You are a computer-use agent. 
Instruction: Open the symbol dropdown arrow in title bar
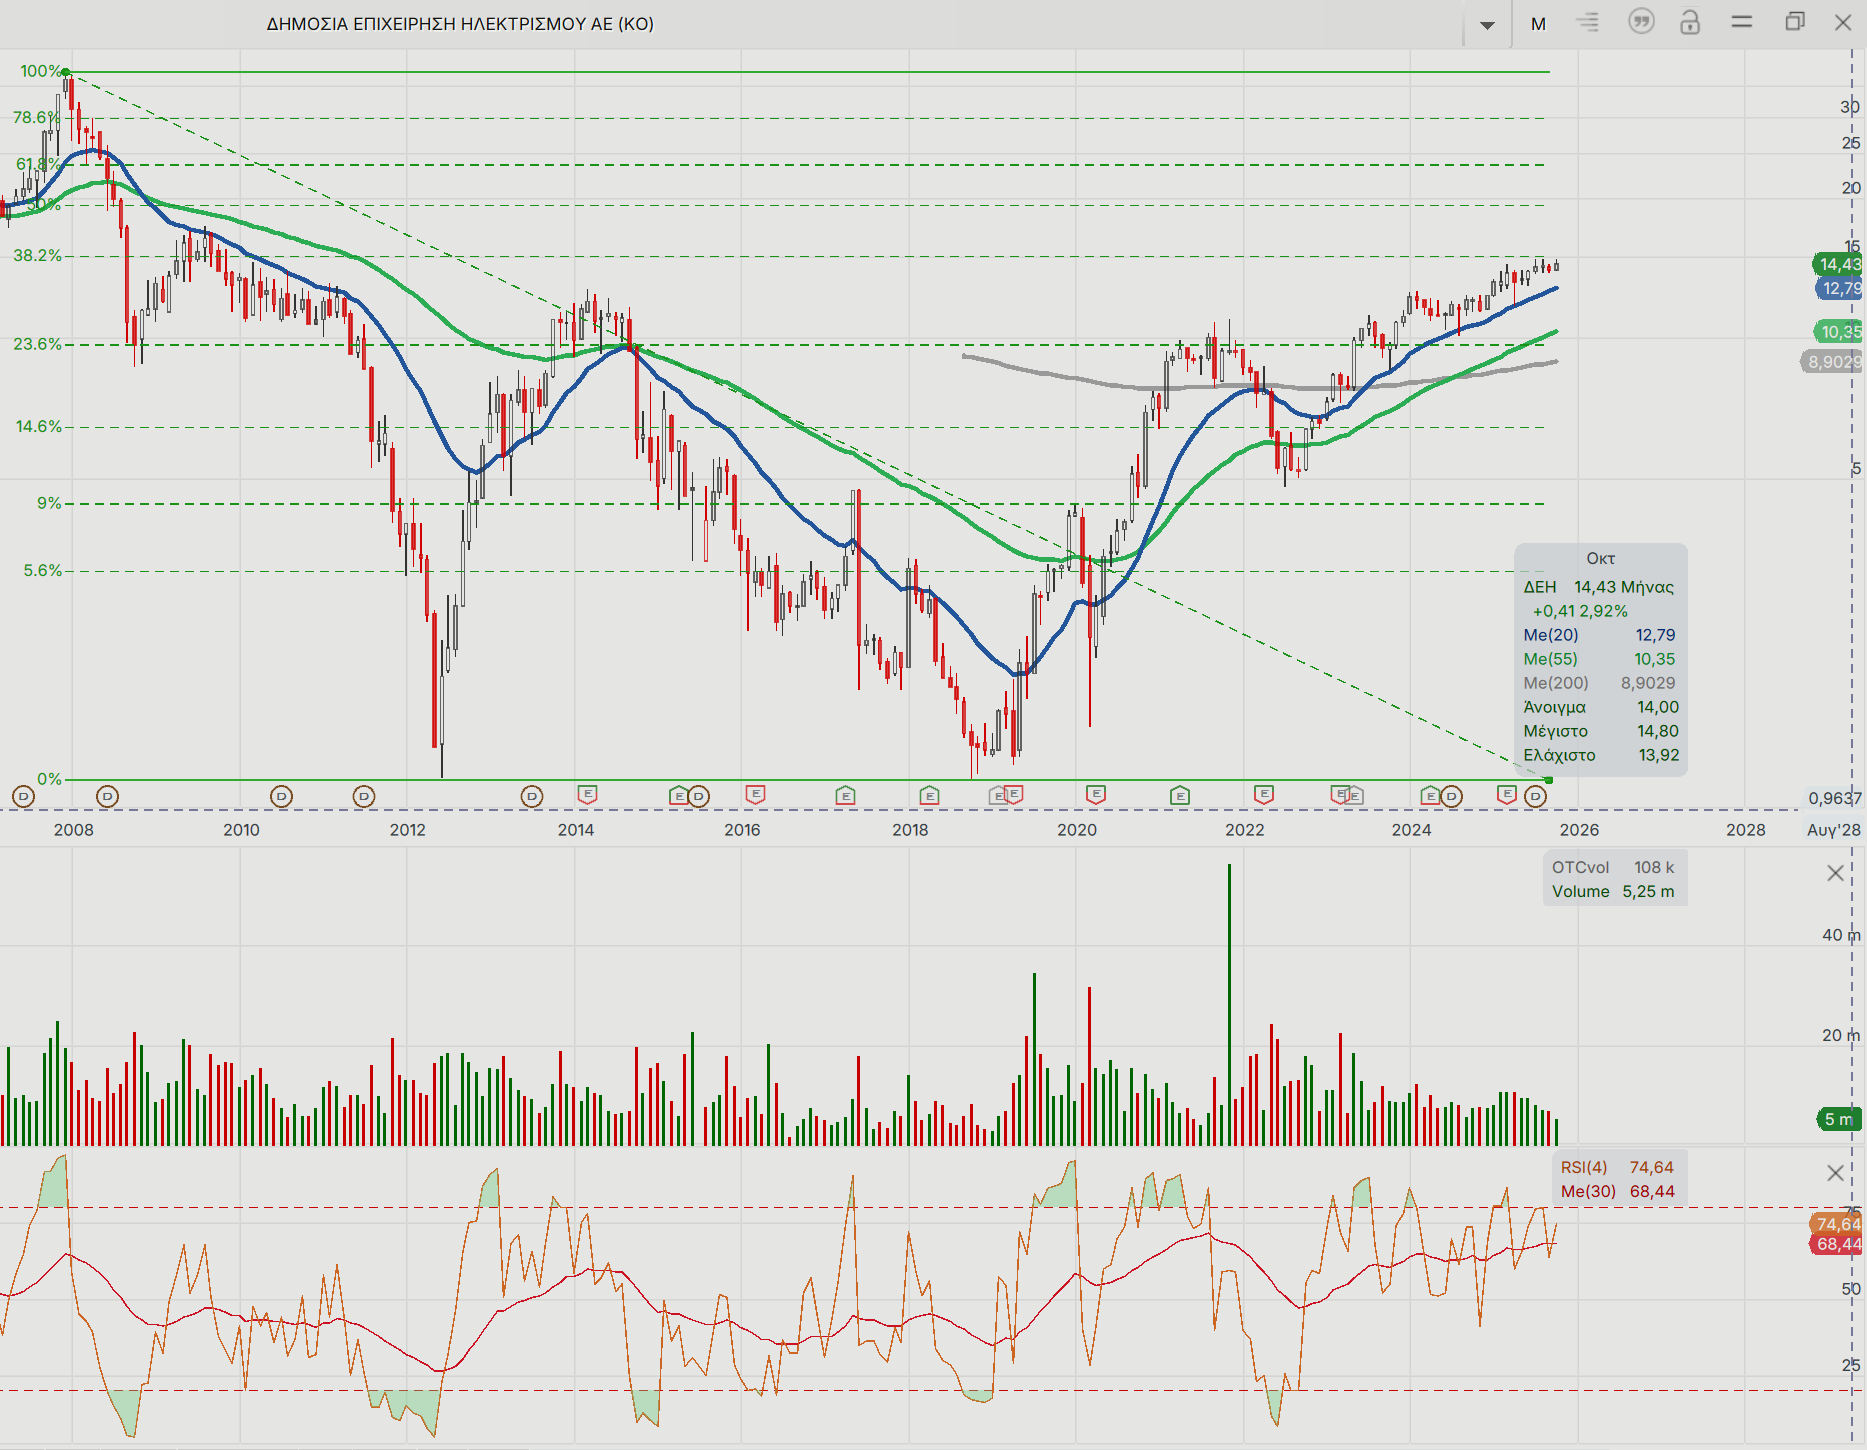pyautogui.click(x=1487, y=25)
